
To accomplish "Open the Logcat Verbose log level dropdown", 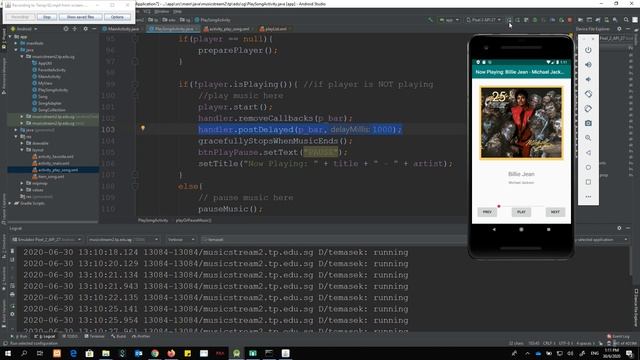I will [181, 240].
